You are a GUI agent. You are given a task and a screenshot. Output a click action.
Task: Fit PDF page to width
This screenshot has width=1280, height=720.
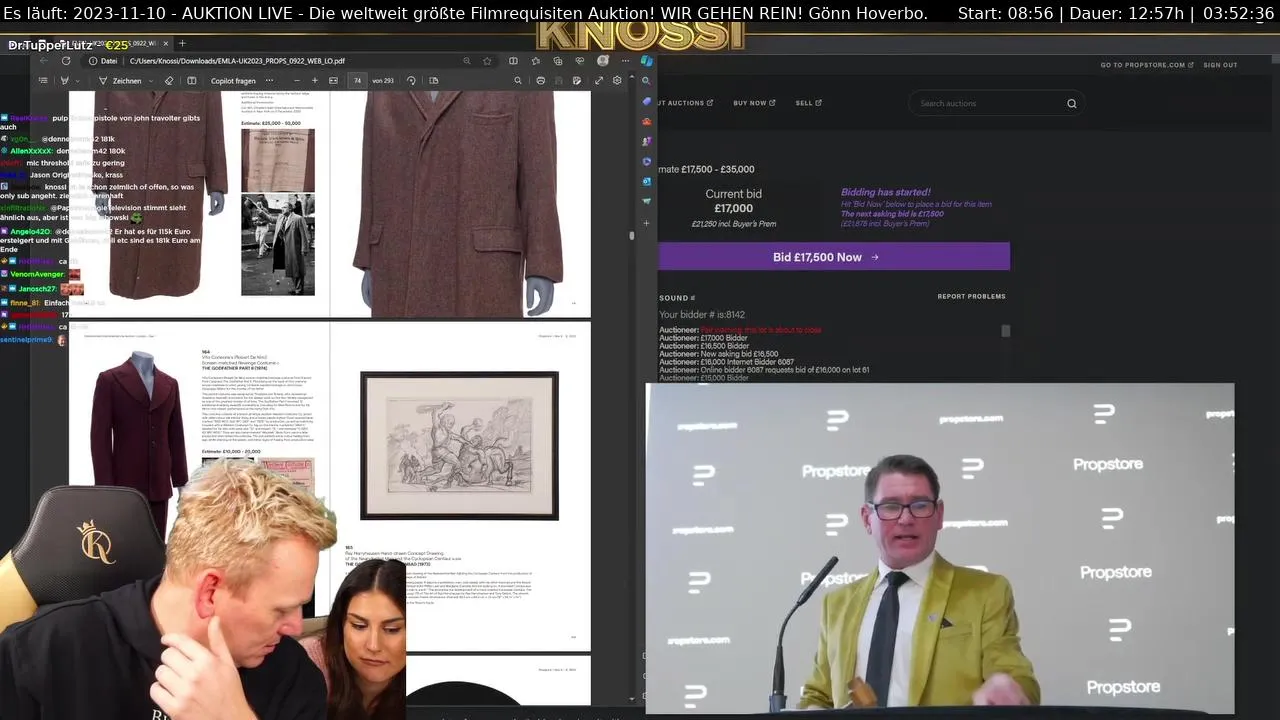pyautogui.click(x=333, y=80)
